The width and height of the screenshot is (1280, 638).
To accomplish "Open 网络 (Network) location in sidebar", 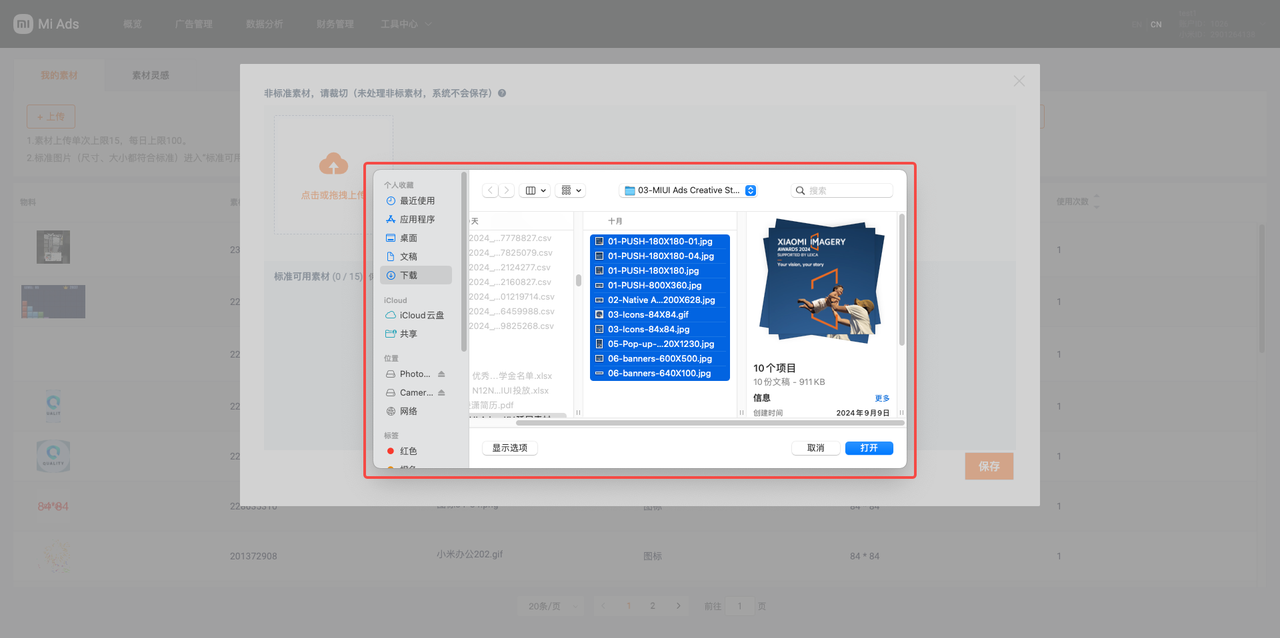I will (x=408, y=411).
